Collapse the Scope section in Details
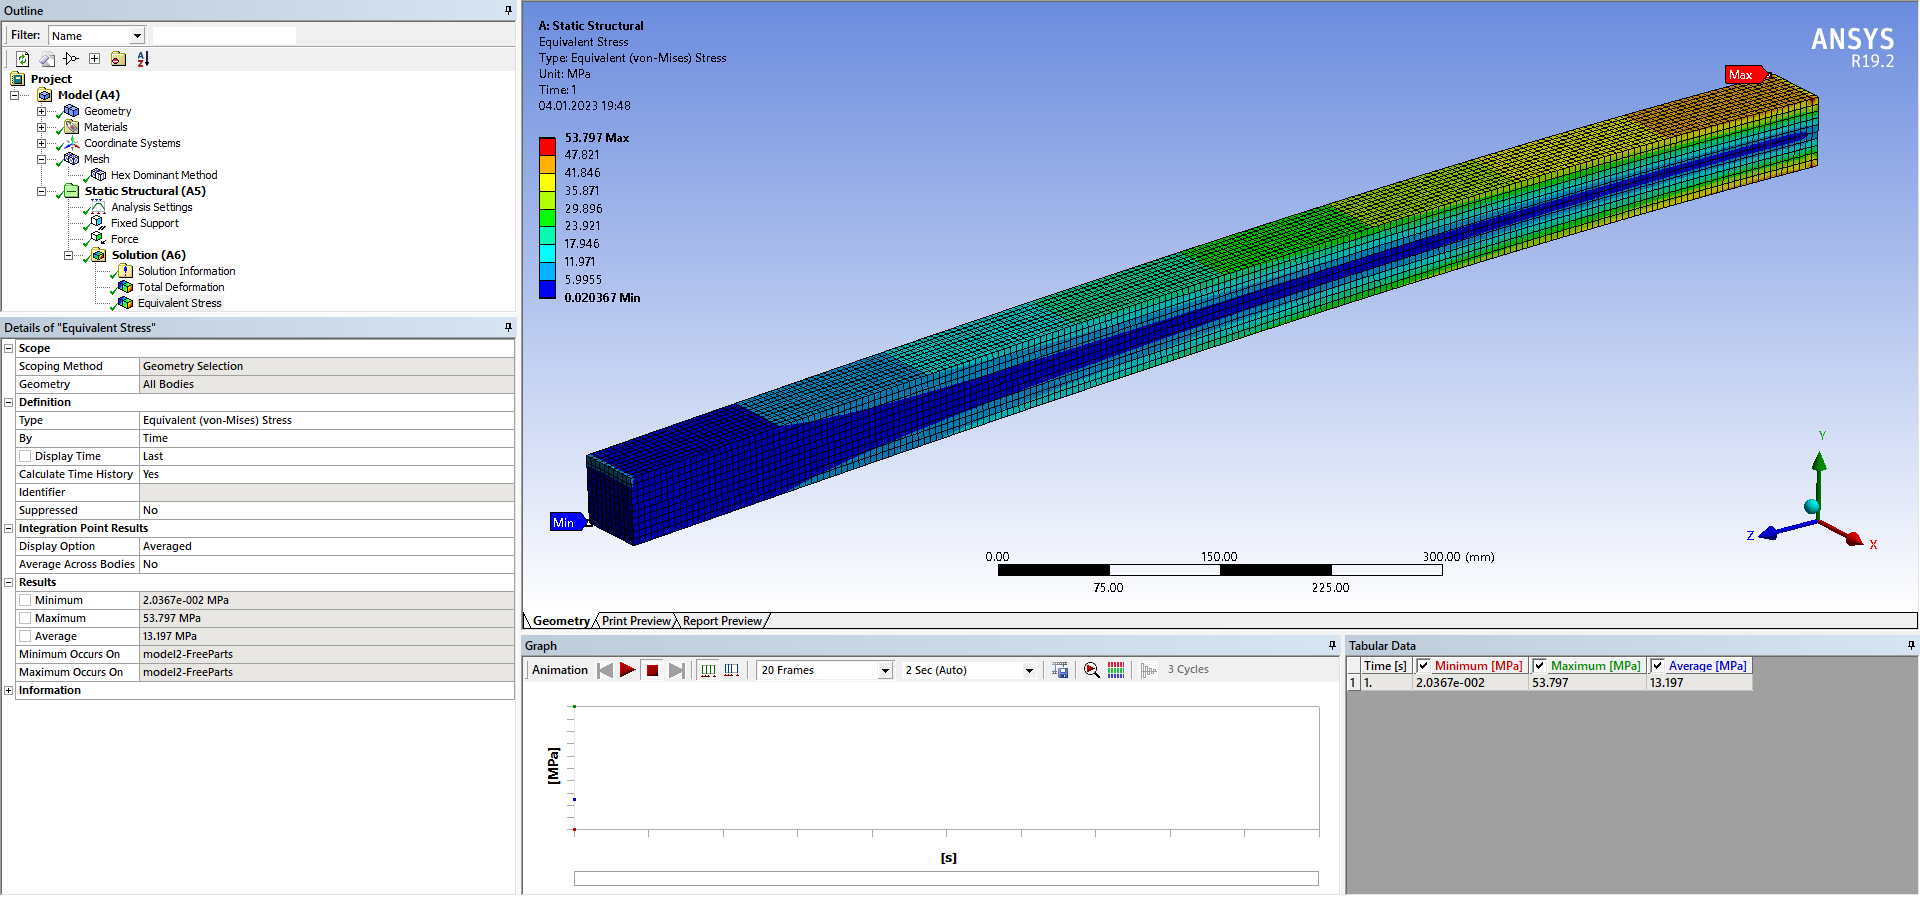This screenshot has height=898, width=1920. (x=9, y=348)
